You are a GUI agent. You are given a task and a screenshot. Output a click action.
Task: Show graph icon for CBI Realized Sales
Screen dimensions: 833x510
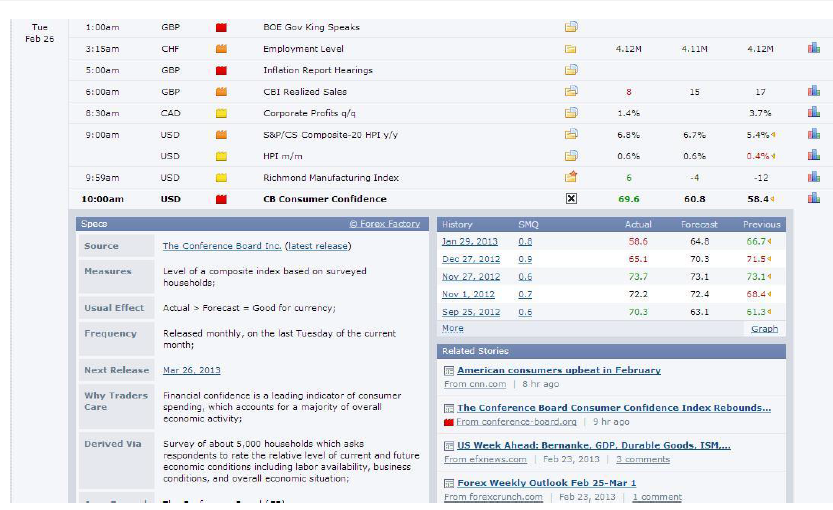coord(814,91)
